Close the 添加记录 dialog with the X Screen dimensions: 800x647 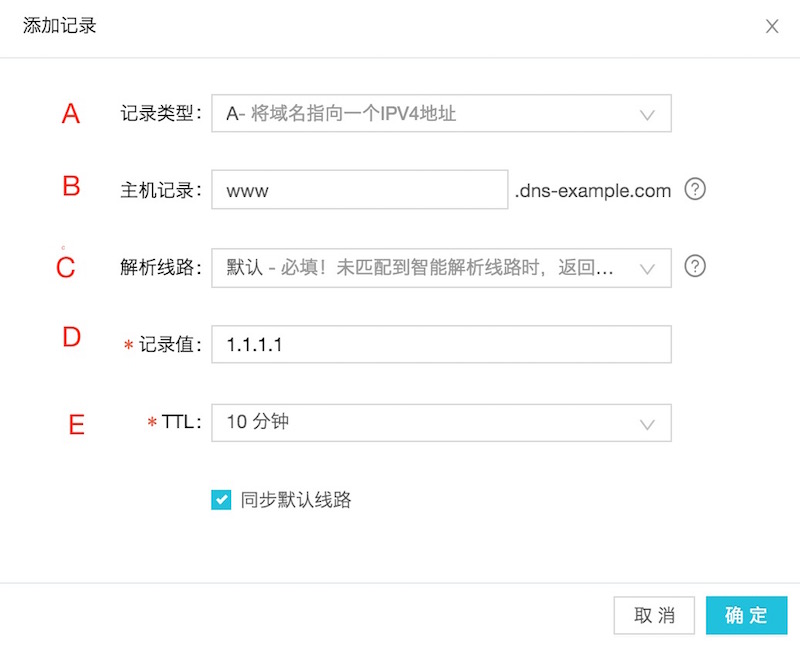(x=772, y=27)
